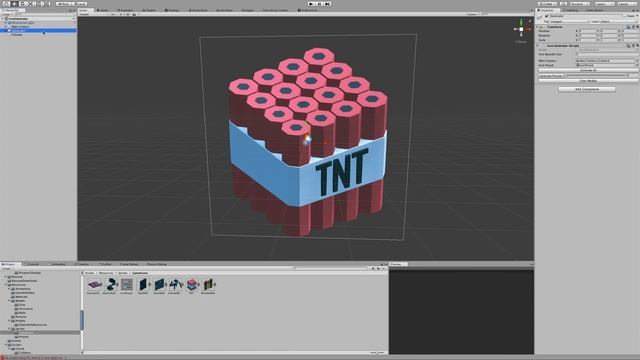Open the Layout dropdown in the top bar

[627, 4]
